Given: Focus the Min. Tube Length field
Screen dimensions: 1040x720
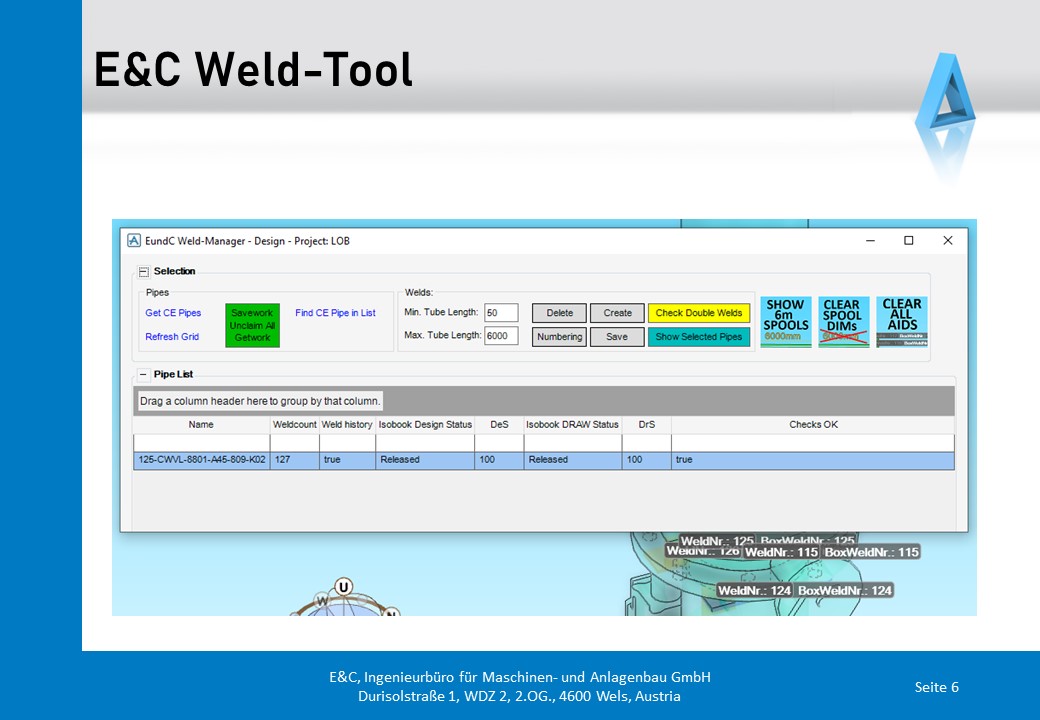Looking at the screenshot, I should tap(501, 313).
